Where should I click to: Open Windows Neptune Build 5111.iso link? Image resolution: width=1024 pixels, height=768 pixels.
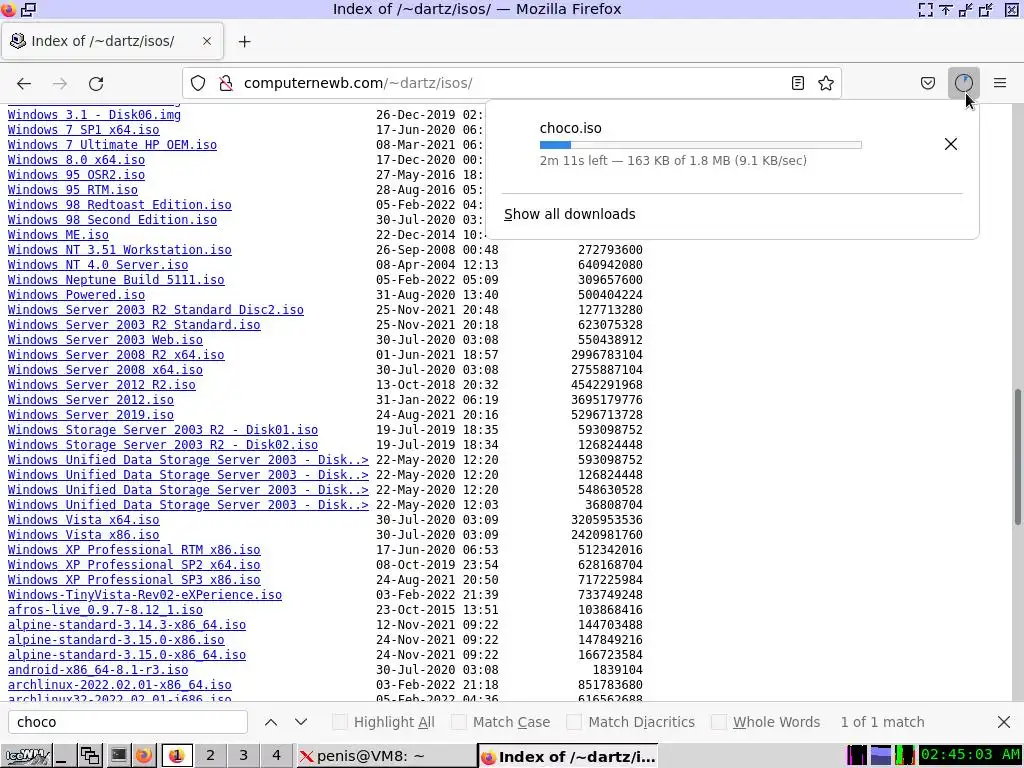tap(116, 280)
